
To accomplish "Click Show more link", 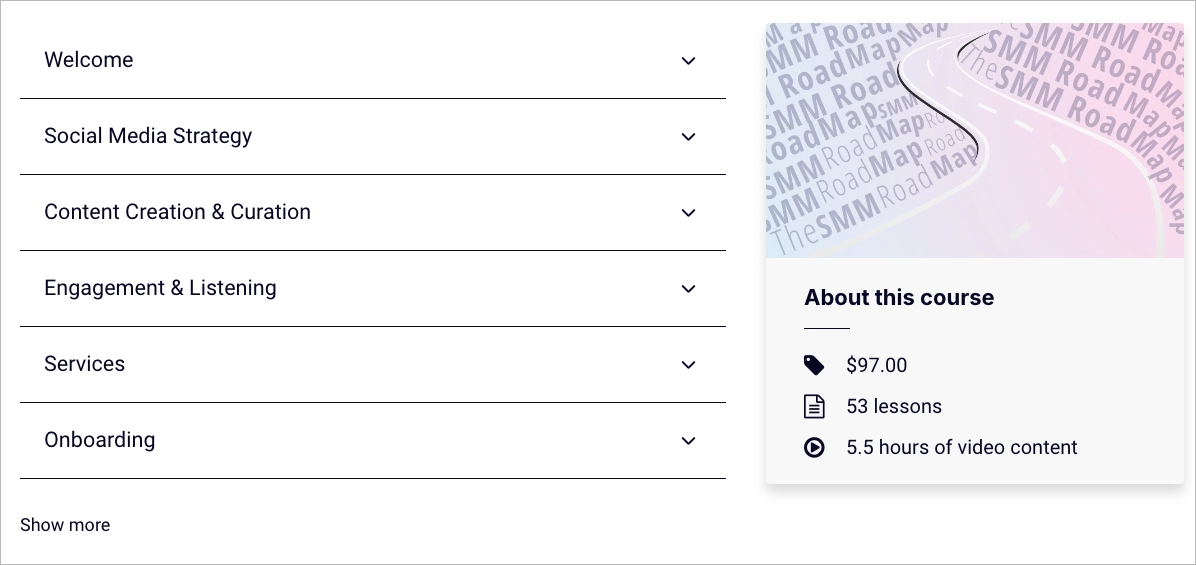I will pos(65,525).
